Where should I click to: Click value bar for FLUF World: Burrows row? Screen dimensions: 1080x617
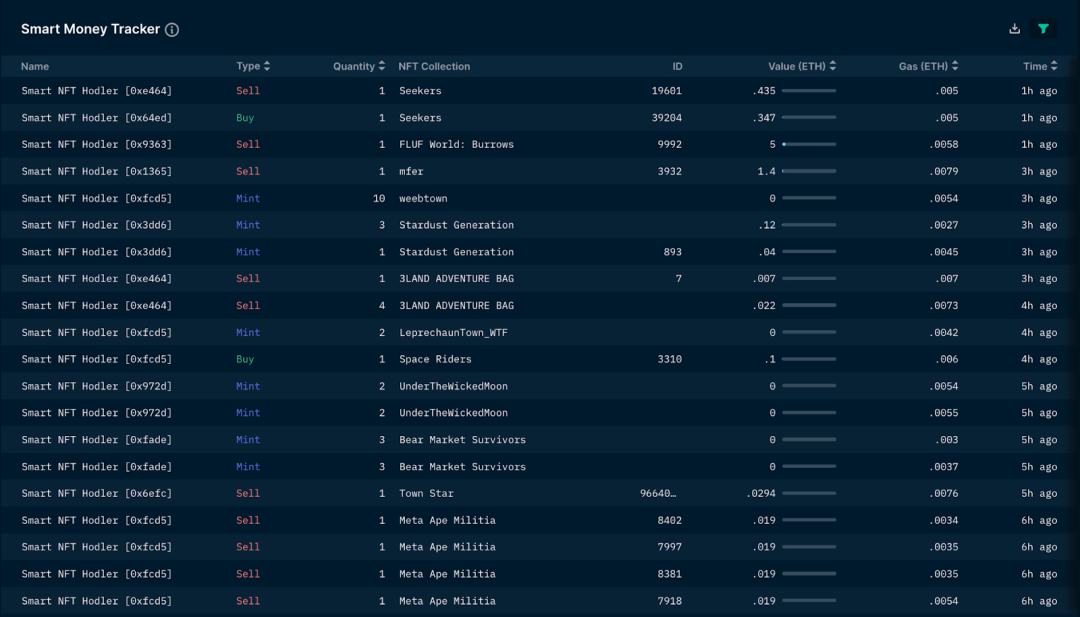click(x=809, y=145)
